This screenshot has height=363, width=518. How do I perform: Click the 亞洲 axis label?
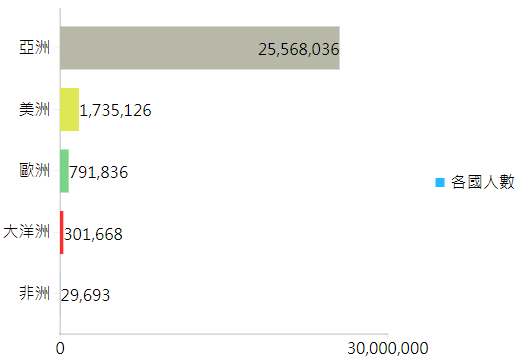[x=34, y=47]
